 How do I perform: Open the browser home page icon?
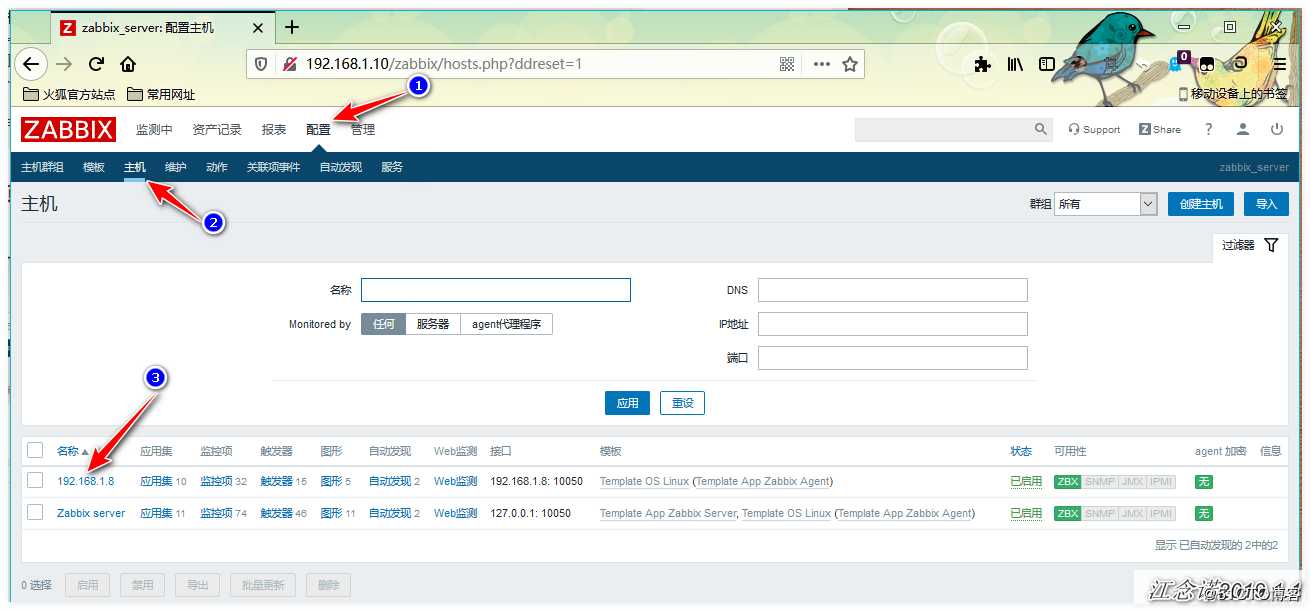pos(128,64)
